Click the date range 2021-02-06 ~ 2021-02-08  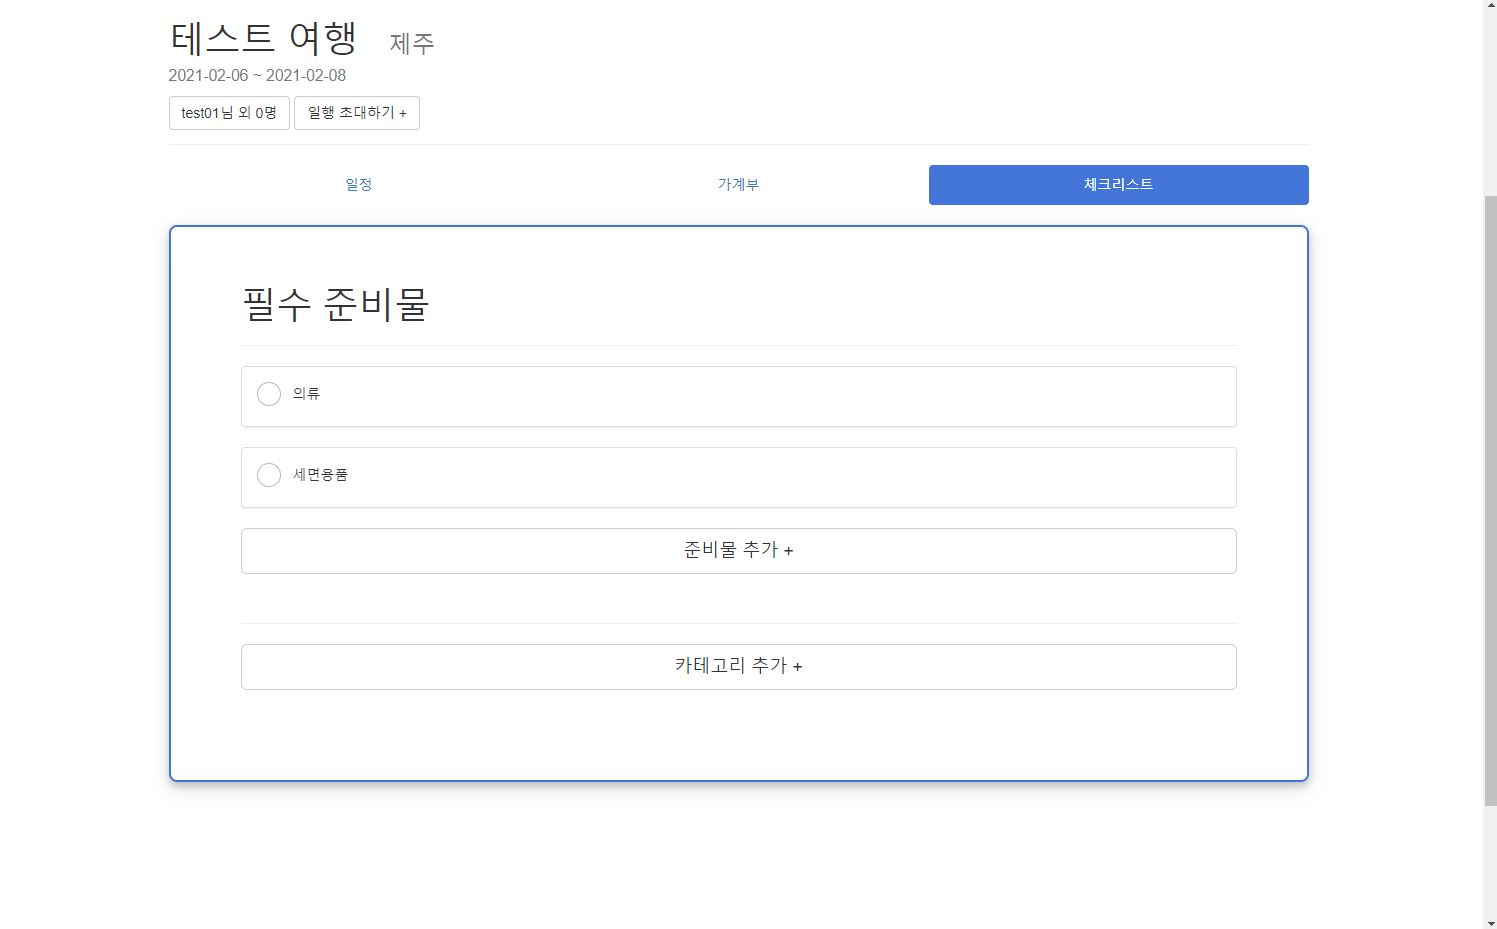pos(257,75)
